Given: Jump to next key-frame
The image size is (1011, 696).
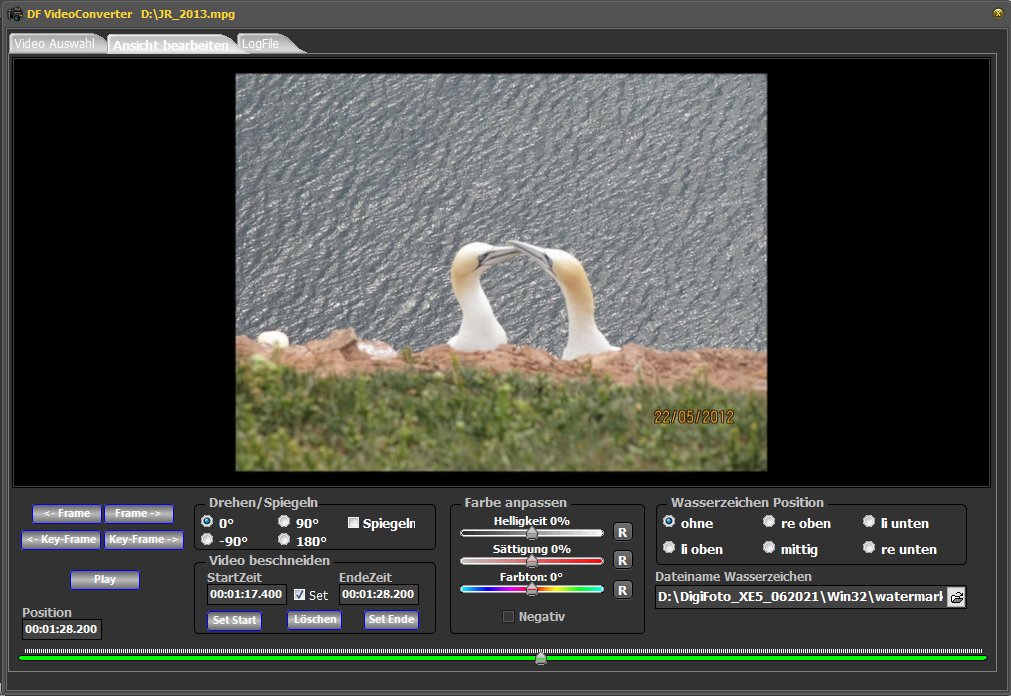Looking at the screenshot, I should [144, 540].
